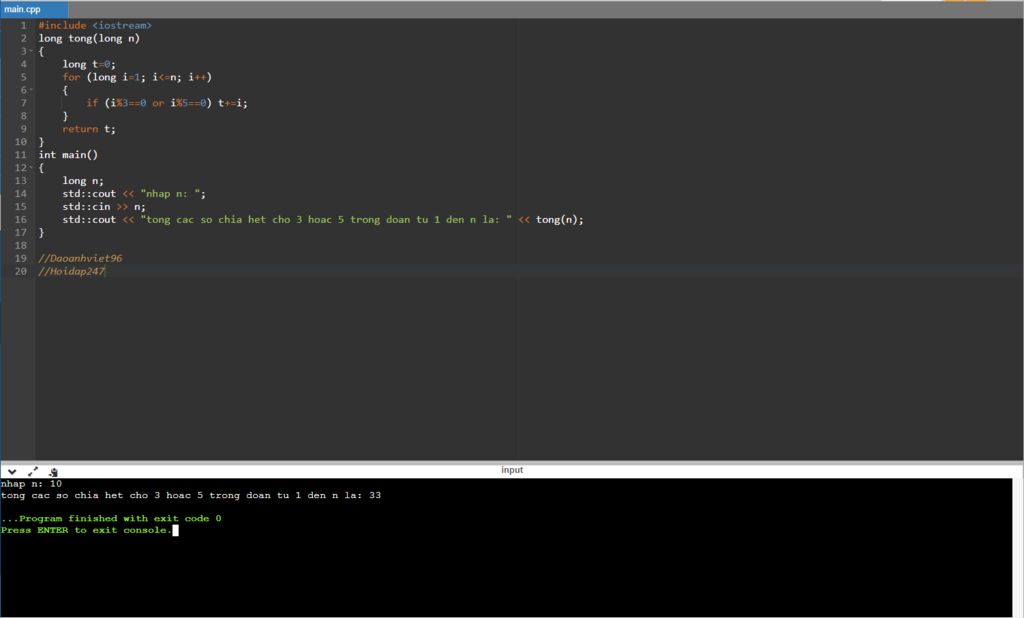Click the comment '//Hoidap247'
1024x618 pixels.
71,271
